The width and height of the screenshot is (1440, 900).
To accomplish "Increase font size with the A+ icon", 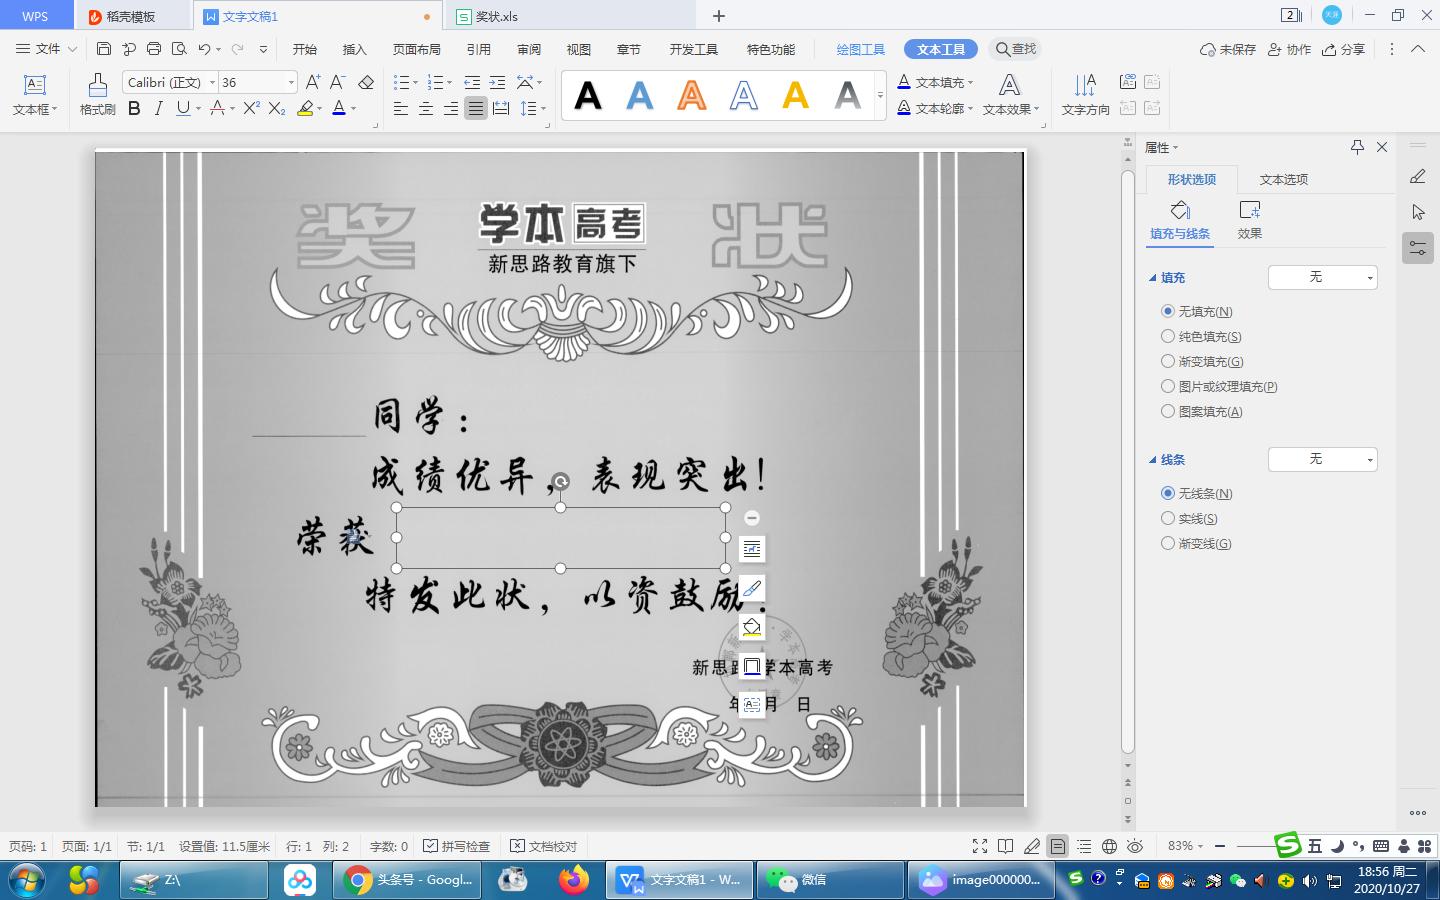I will pos(313,82).
